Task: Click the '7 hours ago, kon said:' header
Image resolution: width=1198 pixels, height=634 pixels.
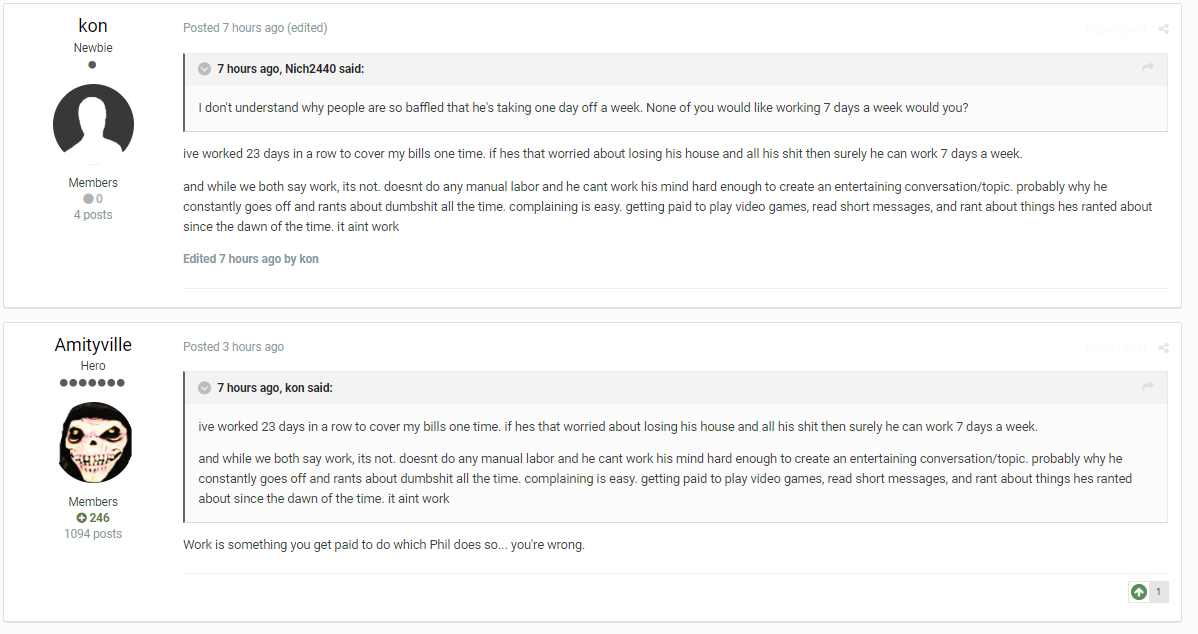Action: point(274,388)
